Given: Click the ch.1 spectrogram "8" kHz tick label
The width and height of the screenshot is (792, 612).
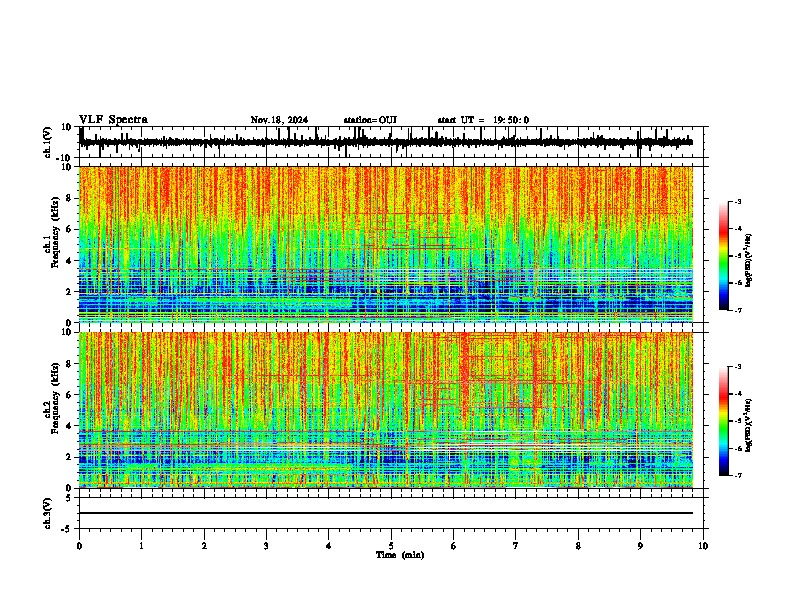Looking at the screenshot, I should point(70,198).
